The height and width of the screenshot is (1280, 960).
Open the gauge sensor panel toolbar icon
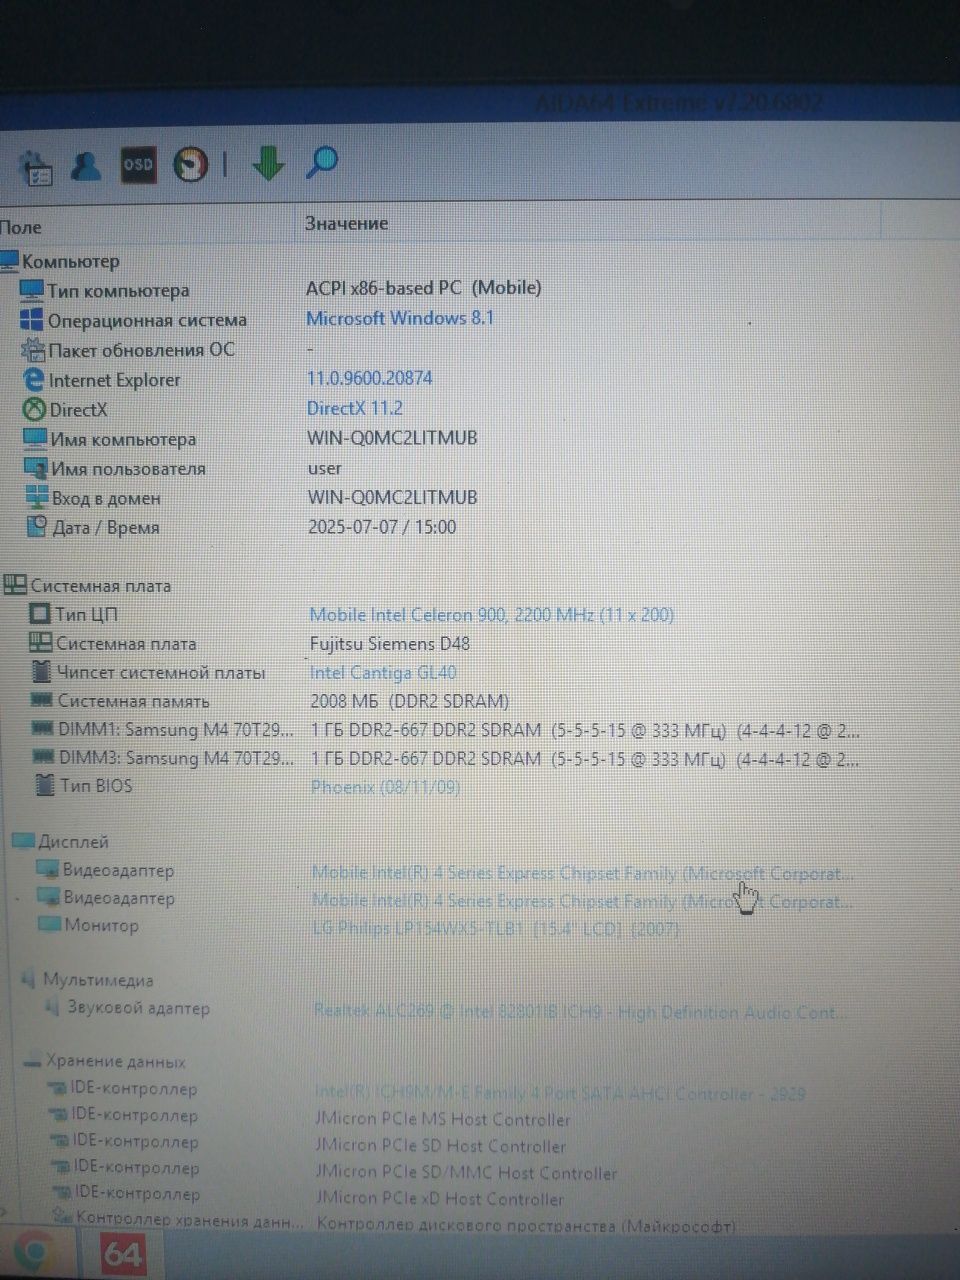[x=190, y=164]
